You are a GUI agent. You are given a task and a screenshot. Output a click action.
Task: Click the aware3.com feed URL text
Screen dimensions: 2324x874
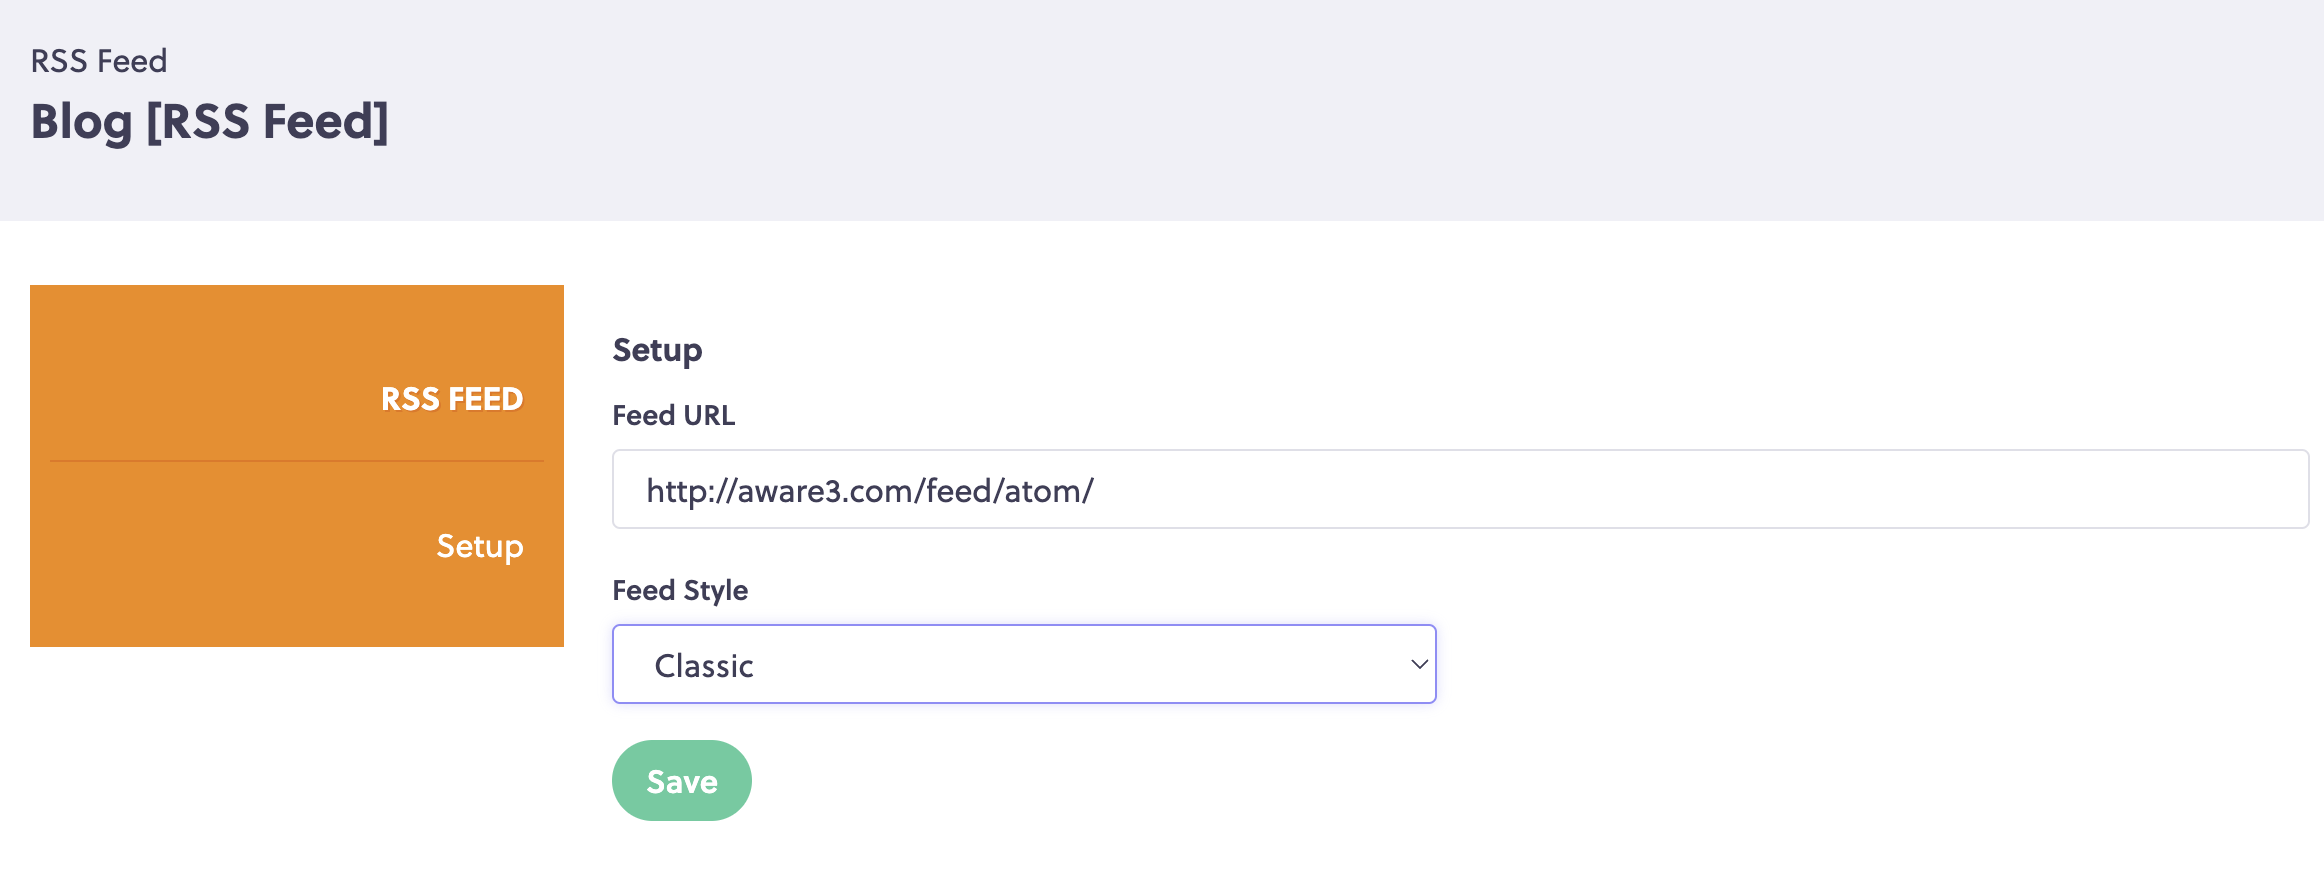point(870,491)
